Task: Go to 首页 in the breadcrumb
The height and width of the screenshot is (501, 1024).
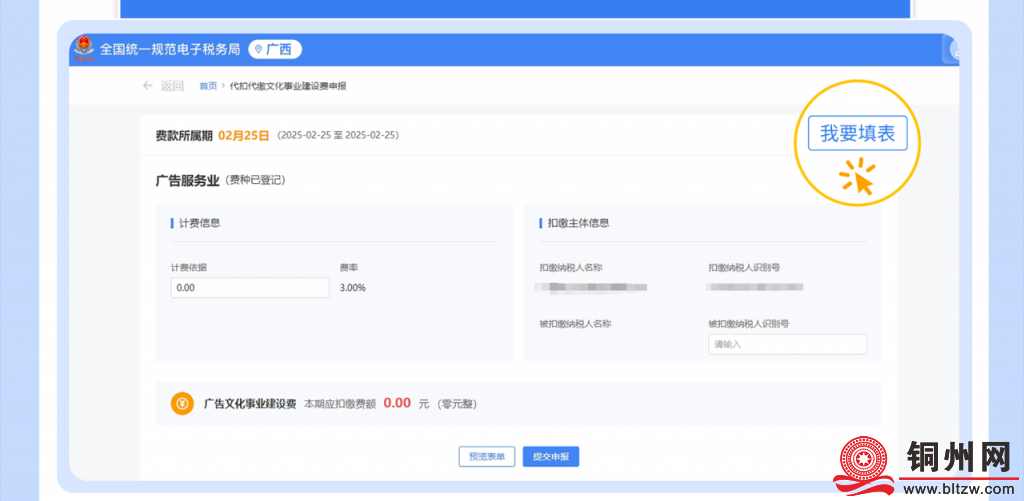Action: click(x=208, y=86)
